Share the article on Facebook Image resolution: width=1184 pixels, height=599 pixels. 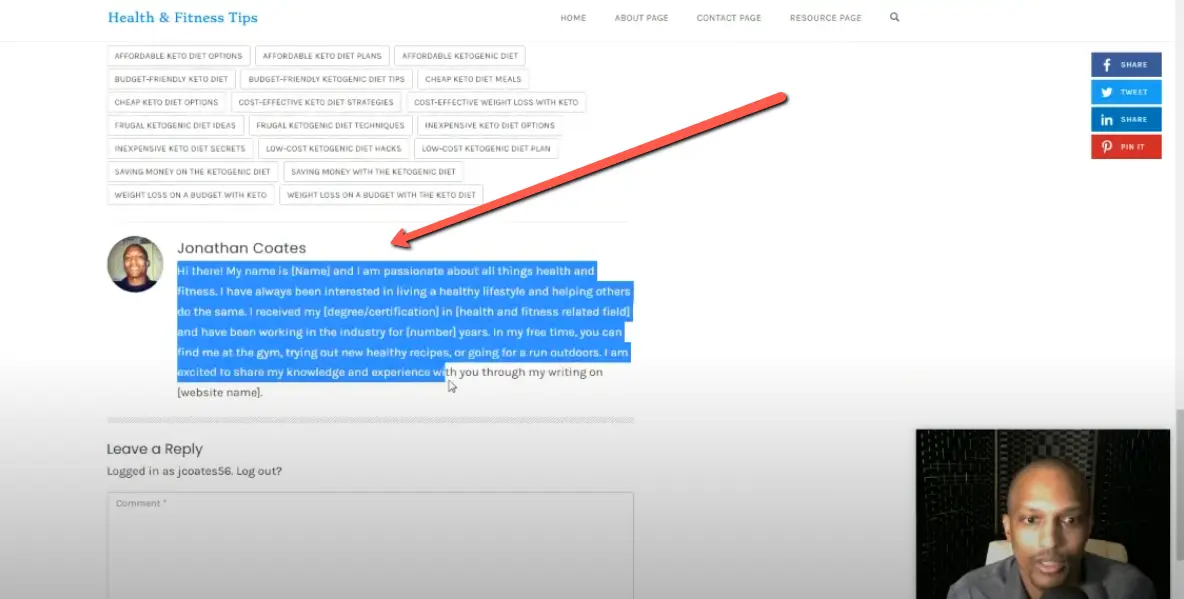(x=1126, y=64)
